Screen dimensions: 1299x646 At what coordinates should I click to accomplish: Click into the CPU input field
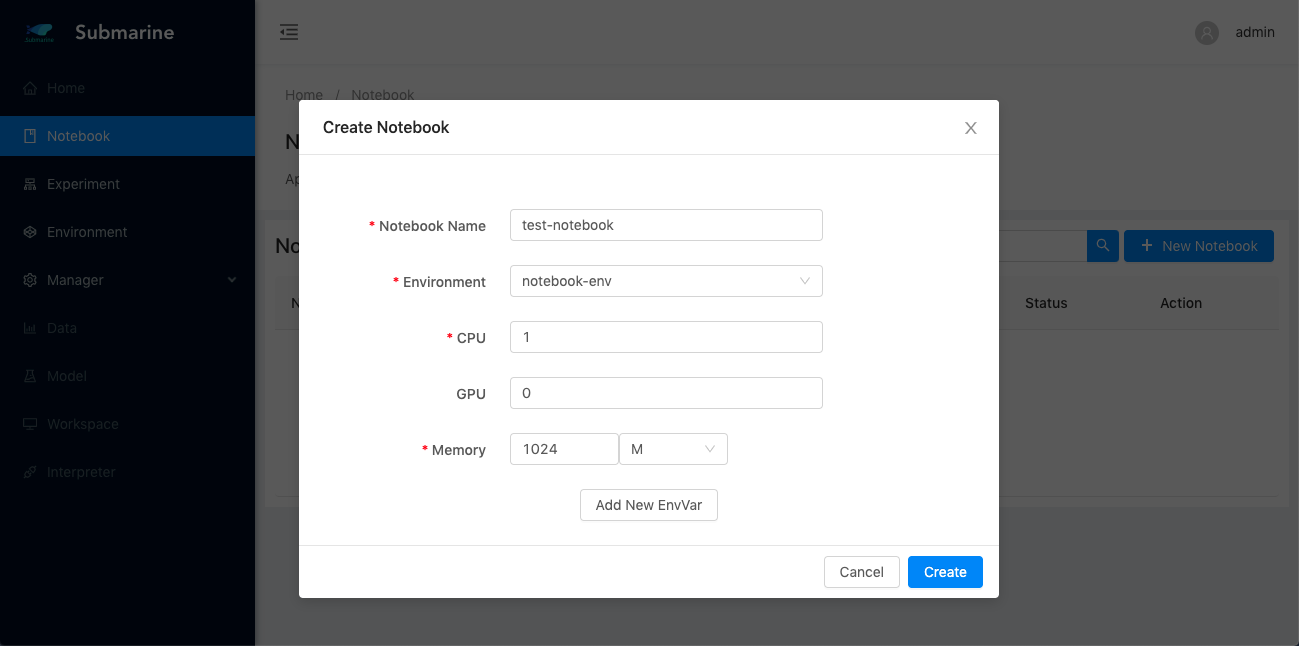(x=665, y=337)
